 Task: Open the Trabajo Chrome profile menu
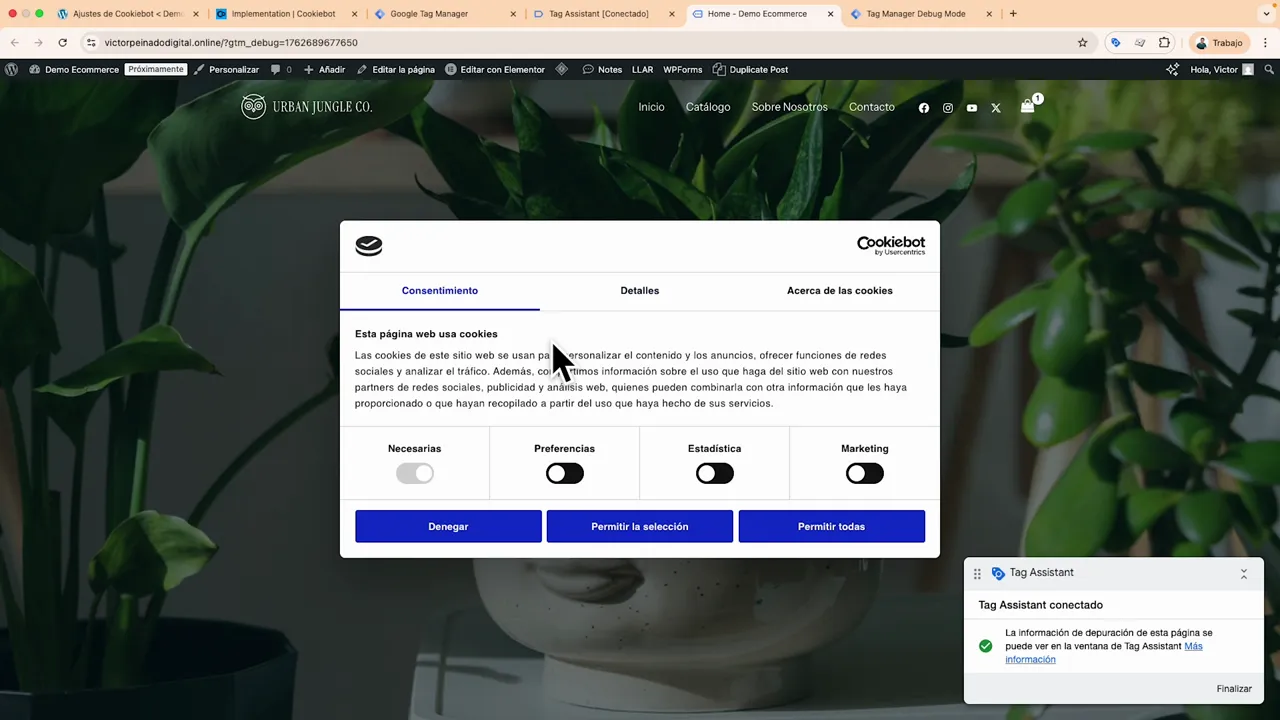[1218, 42]
